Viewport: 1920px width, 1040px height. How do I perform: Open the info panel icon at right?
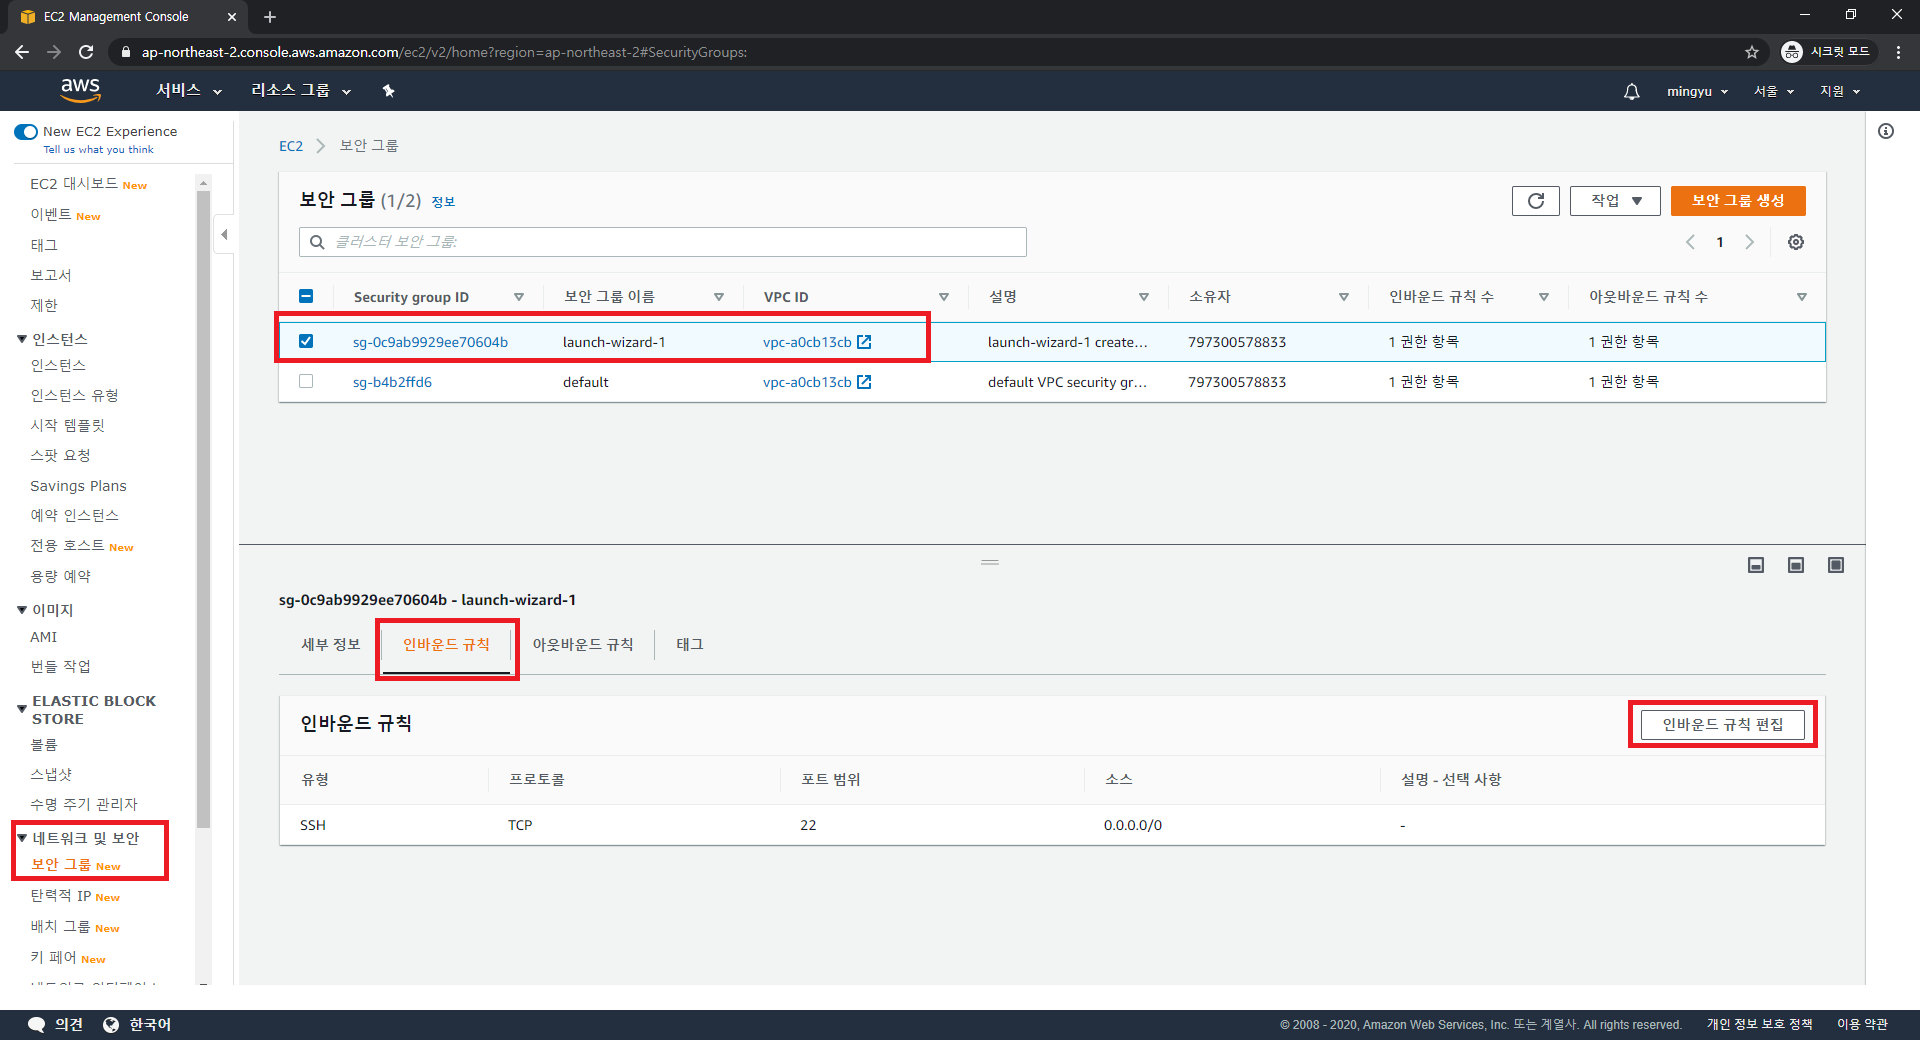[1886, 131]
